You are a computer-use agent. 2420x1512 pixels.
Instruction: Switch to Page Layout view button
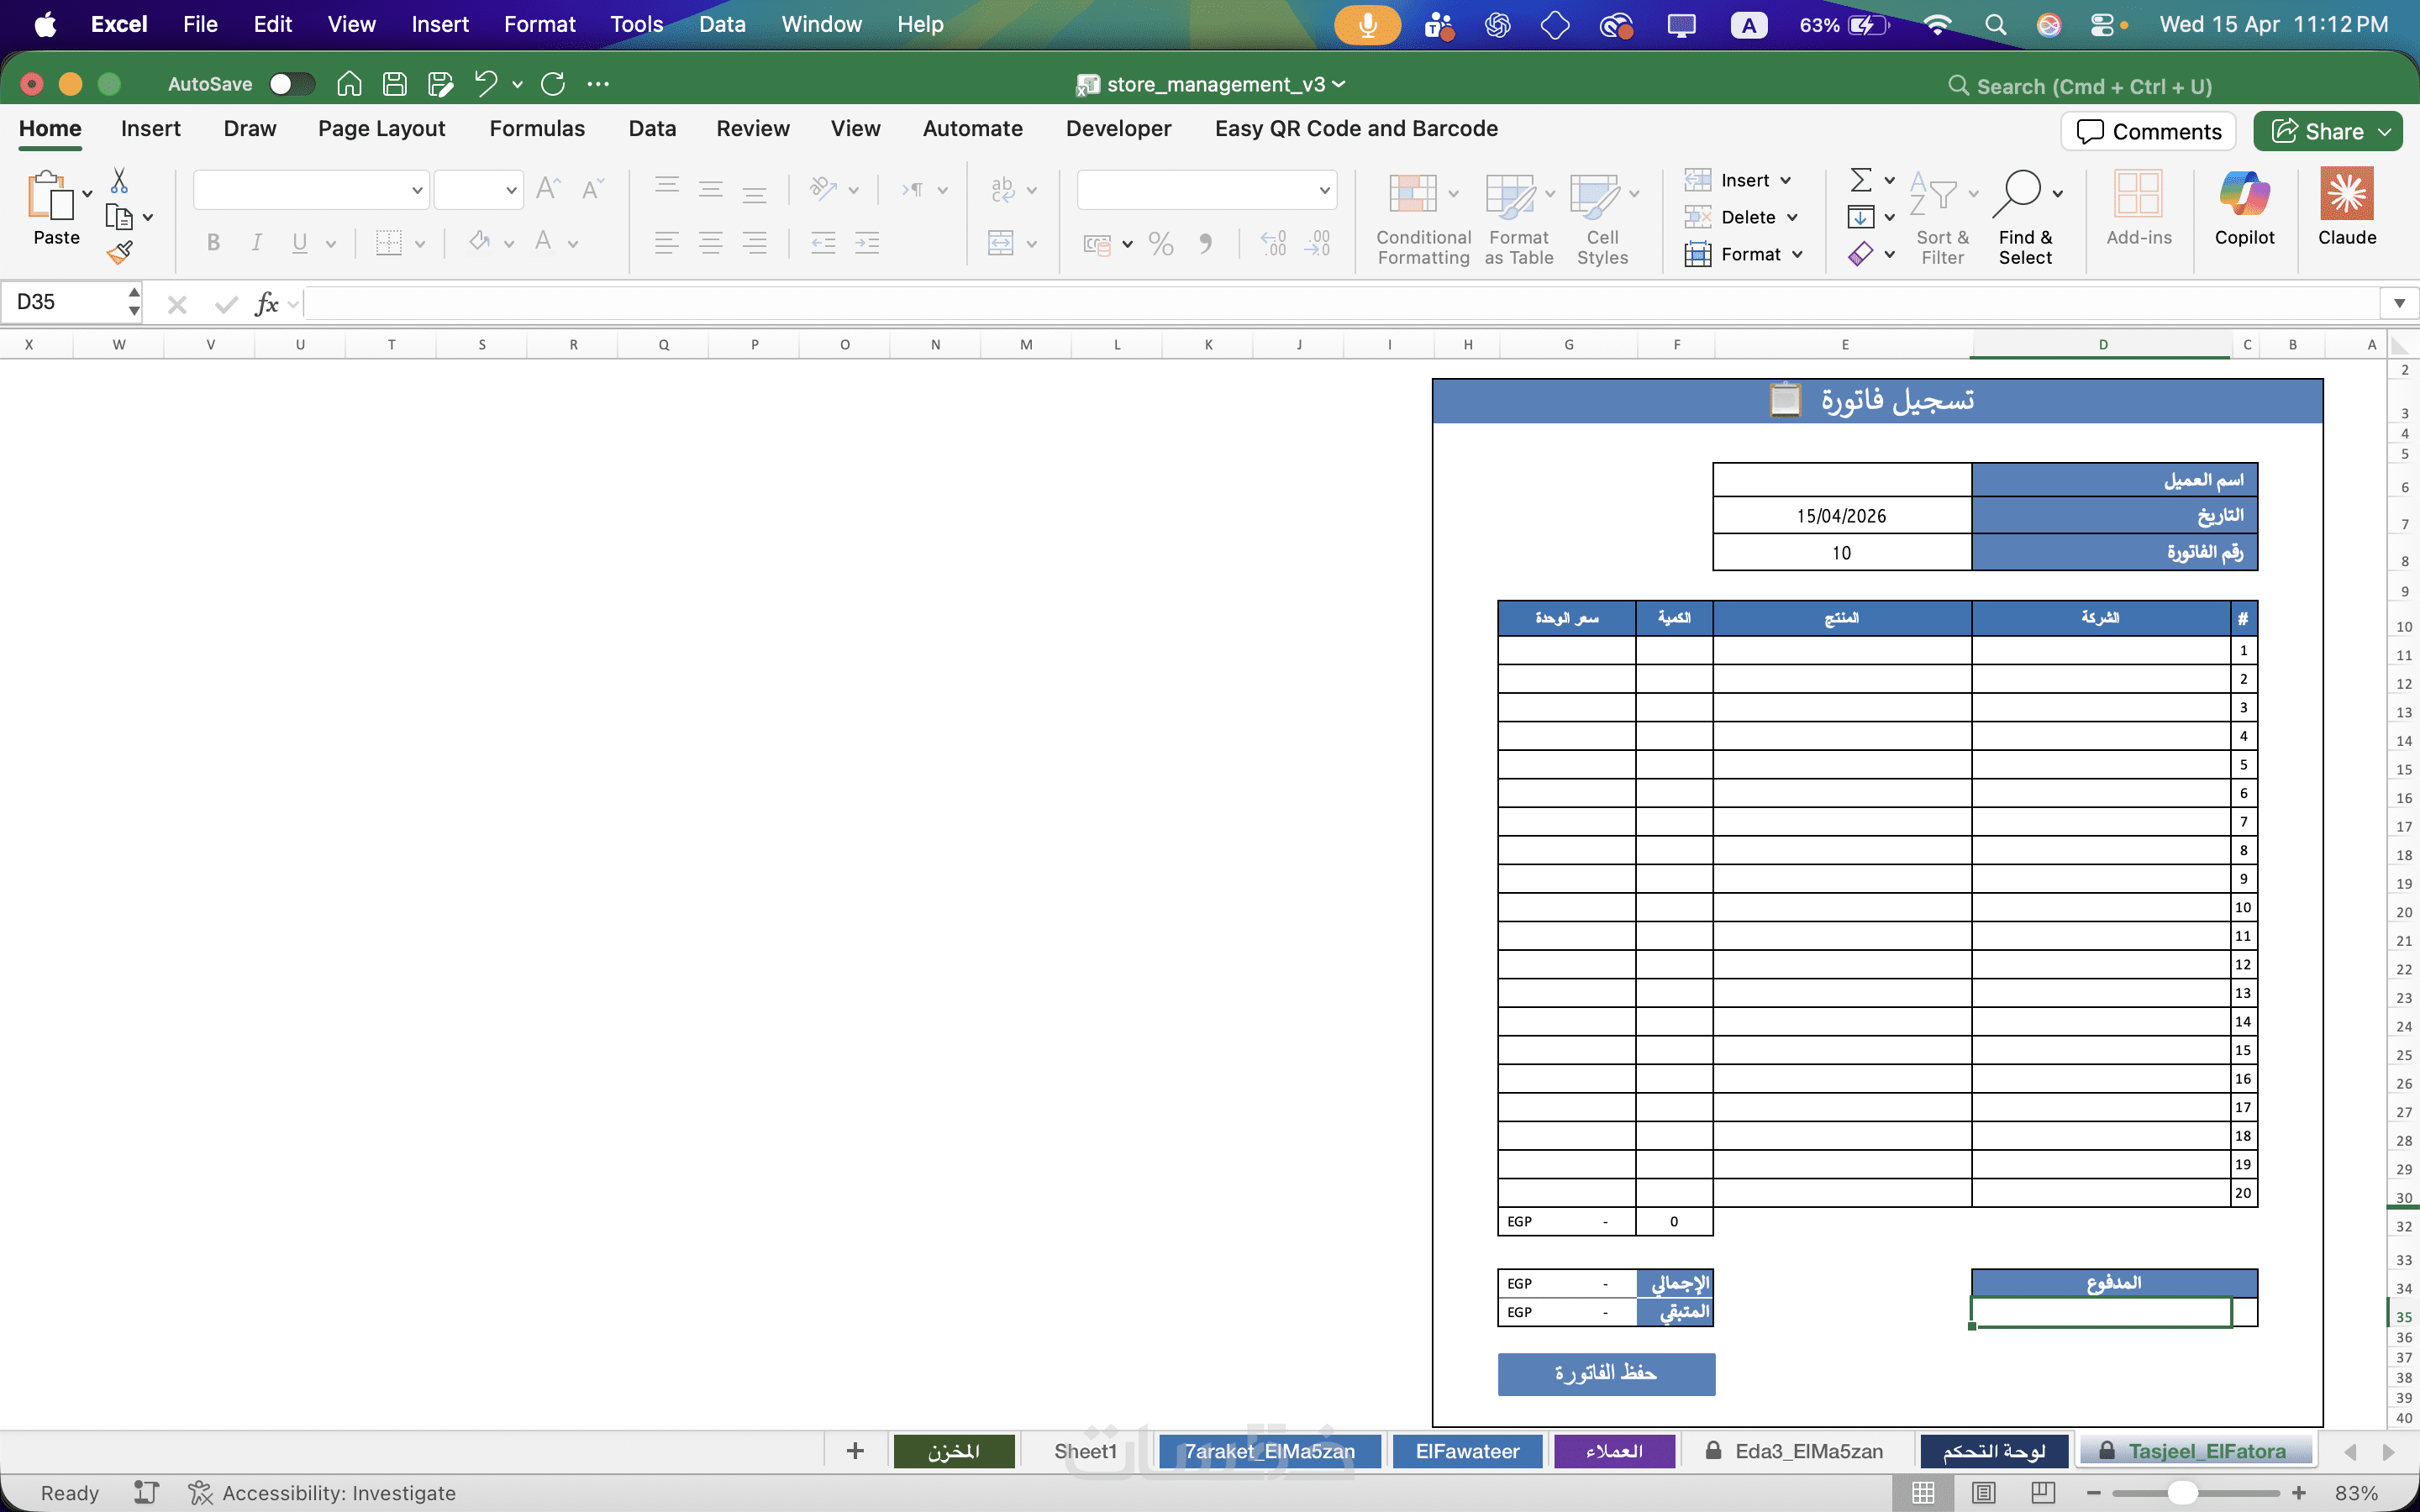click(x=1984, y=1492)
